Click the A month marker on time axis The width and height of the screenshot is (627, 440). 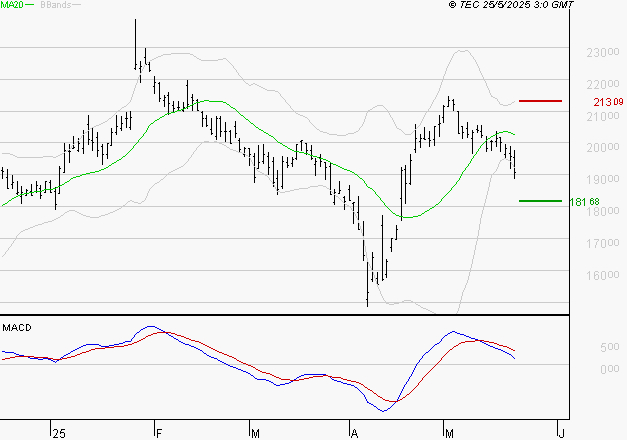click(x=354, y=434)
